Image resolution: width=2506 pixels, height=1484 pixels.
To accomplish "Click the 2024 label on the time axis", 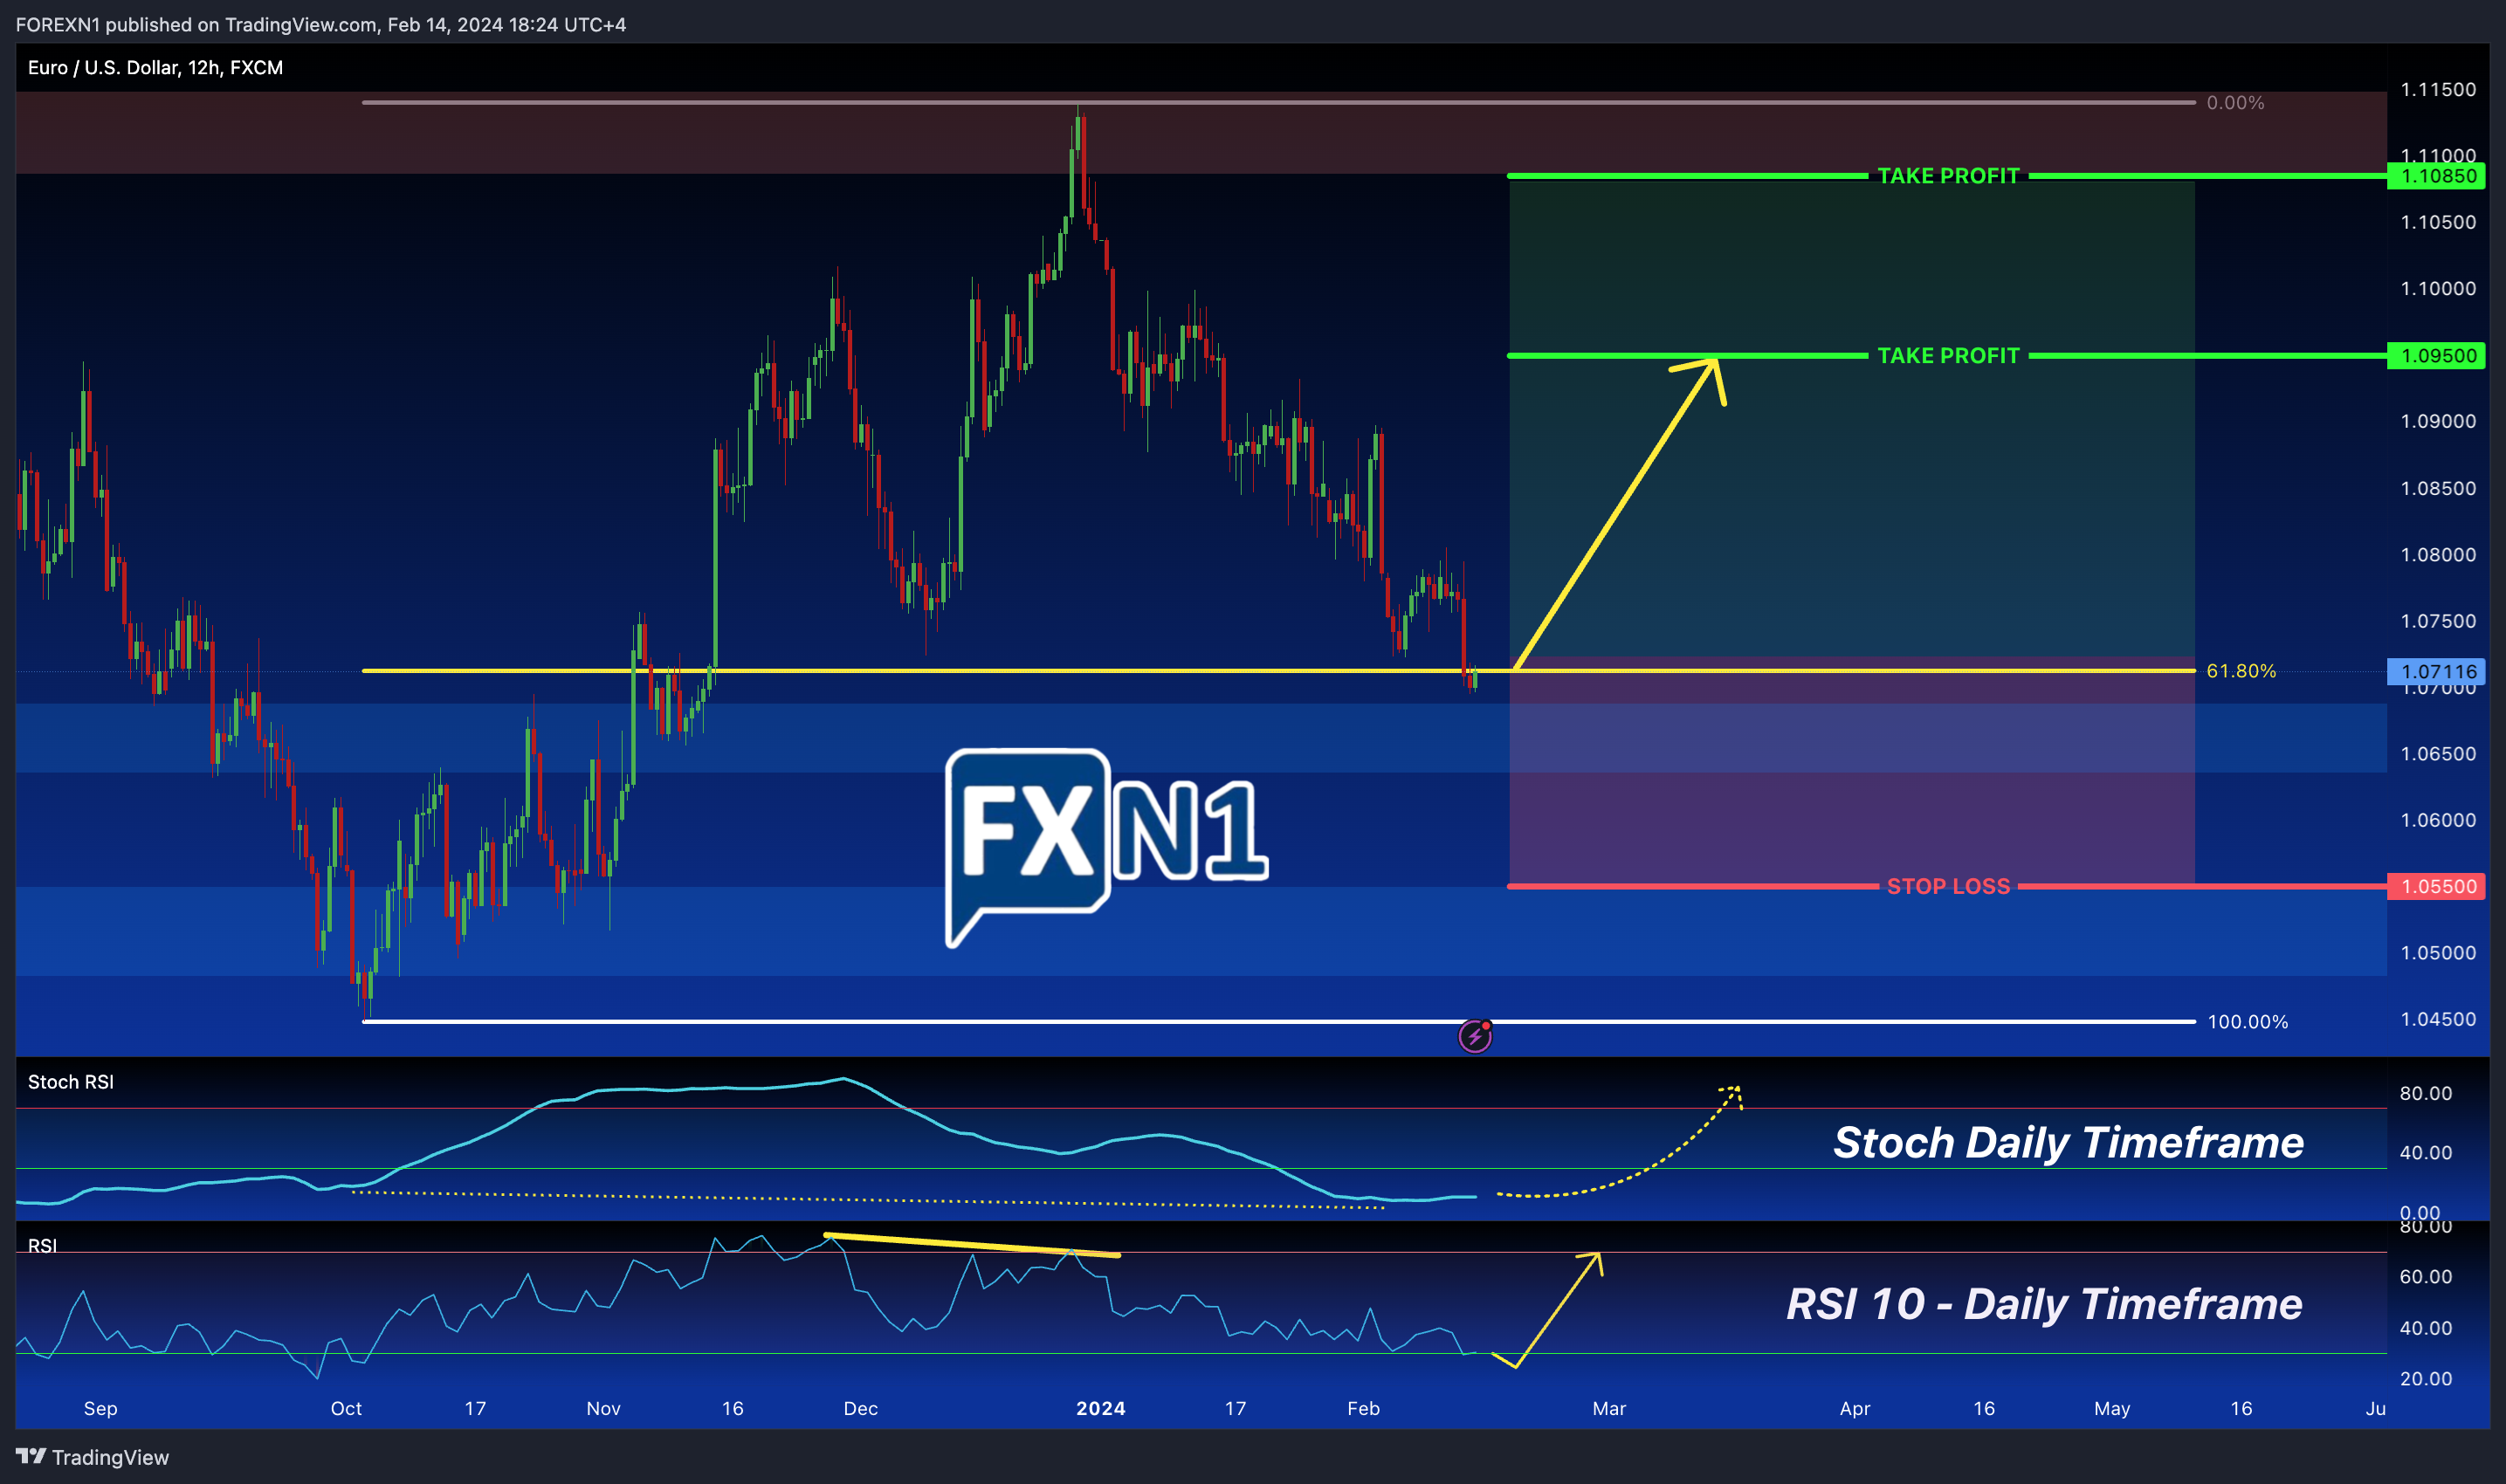I will (x=1100, y=1408).
